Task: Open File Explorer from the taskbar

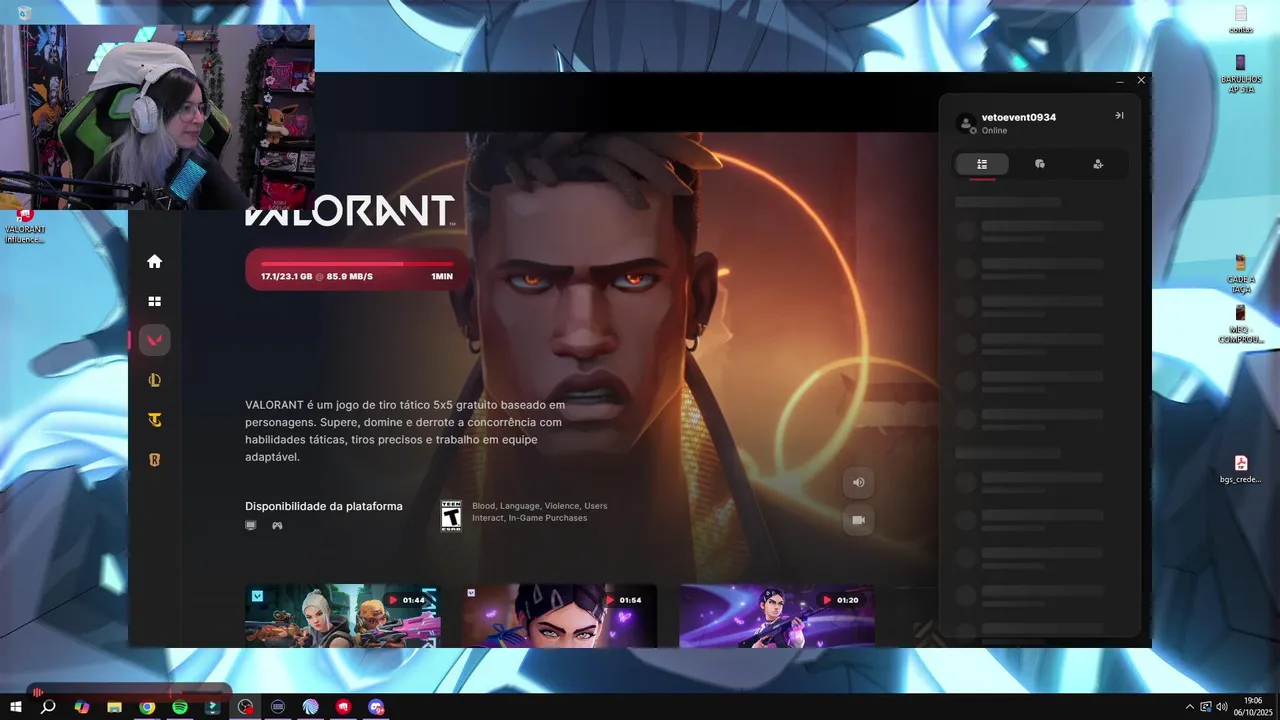Action: click(114, 707)
